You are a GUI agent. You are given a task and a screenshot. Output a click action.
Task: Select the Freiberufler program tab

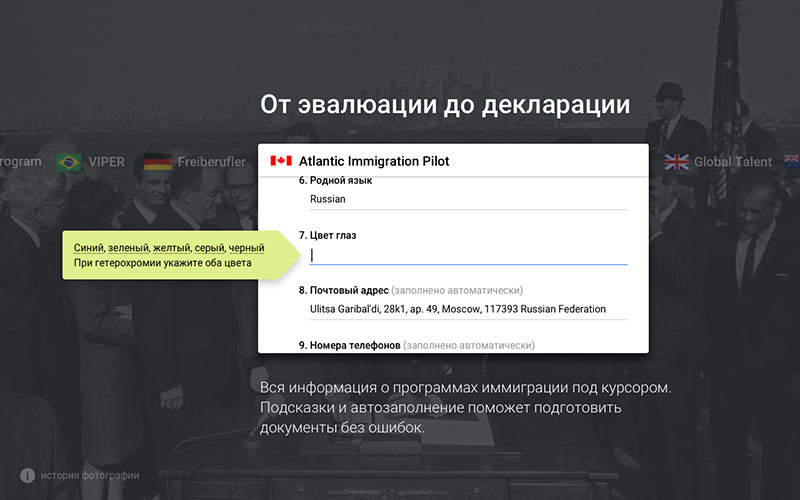211,162
